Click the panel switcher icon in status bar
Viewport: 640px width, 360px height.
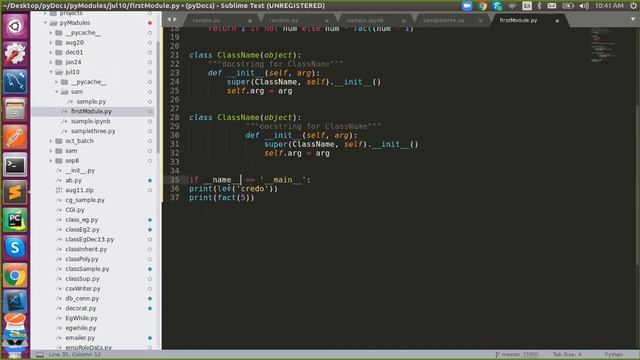pos(40,355)
